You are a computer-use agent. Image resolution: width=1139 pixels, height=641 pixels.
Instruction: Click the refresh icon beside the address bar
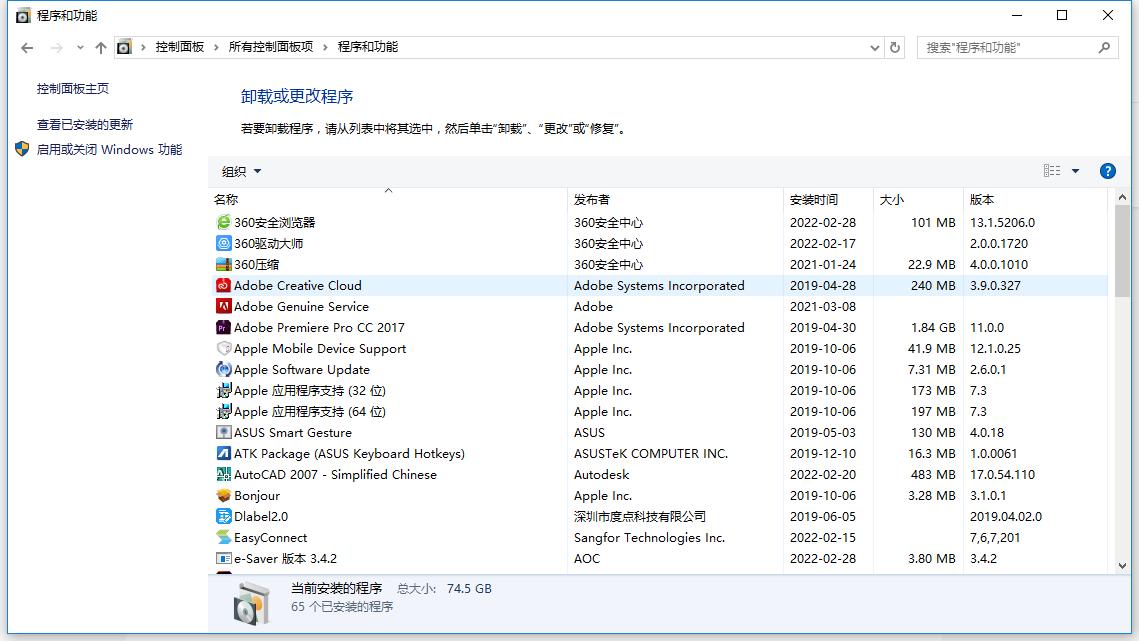(x=893, y=47)
